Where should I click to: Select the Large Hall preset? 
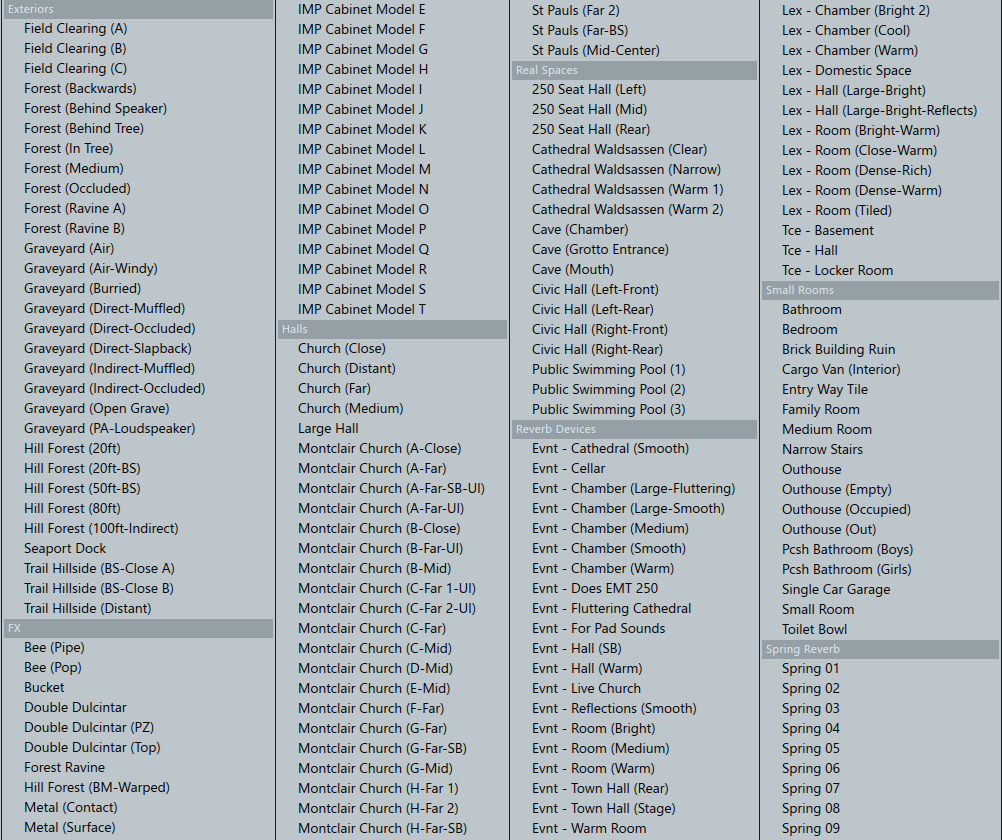click(328, 429)
